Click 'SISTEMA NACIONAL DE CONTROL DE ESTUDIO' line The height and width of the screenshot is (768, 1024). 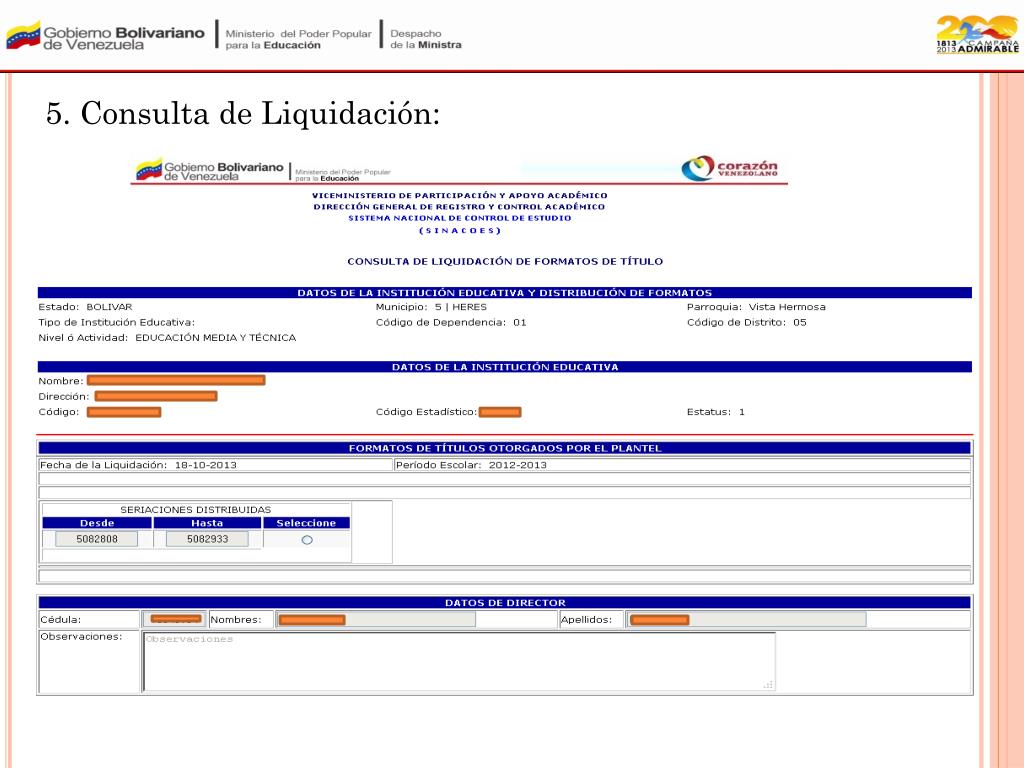460,218
